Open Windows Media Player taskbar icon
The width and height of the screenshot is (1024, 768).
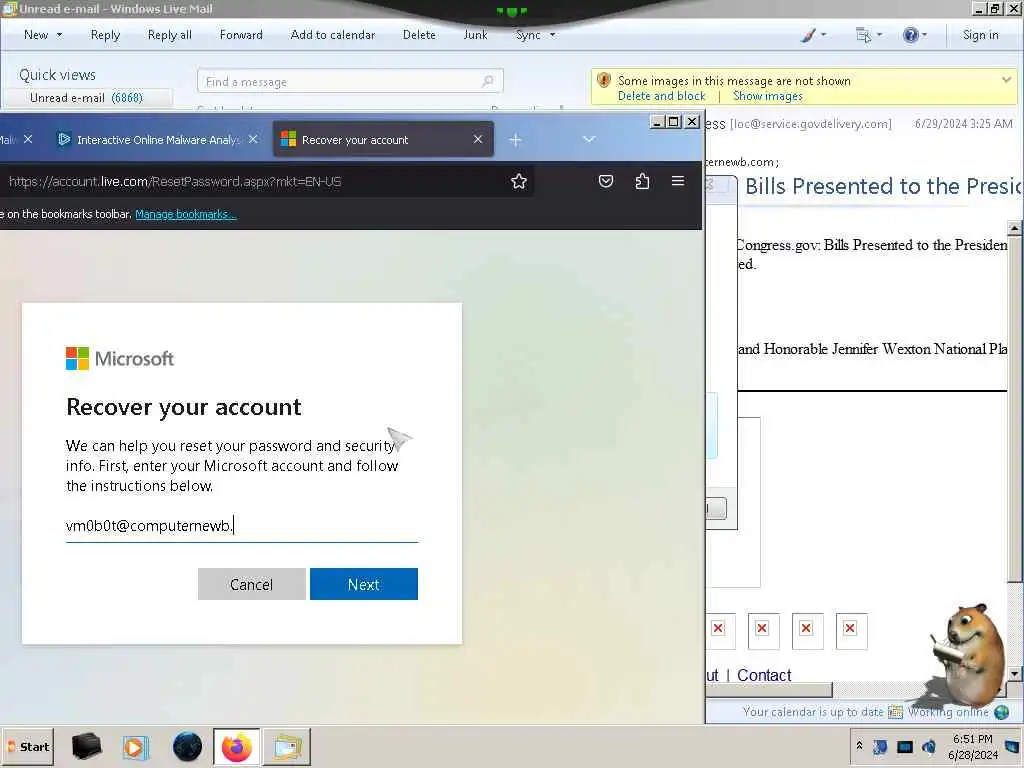click(136, 747)
